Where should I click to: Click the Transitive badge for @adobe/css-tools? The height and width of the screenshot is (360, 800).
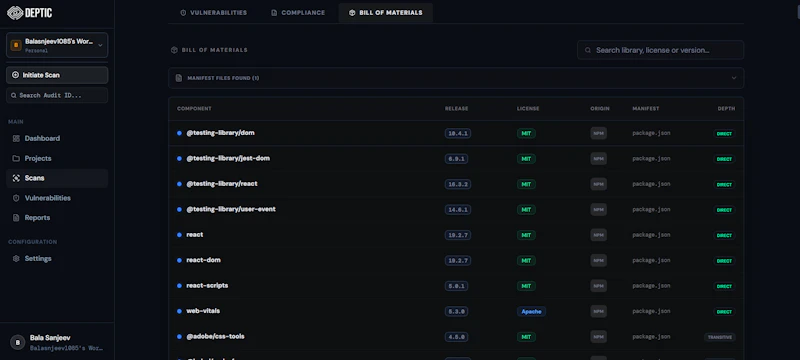(x=719, y=337)
